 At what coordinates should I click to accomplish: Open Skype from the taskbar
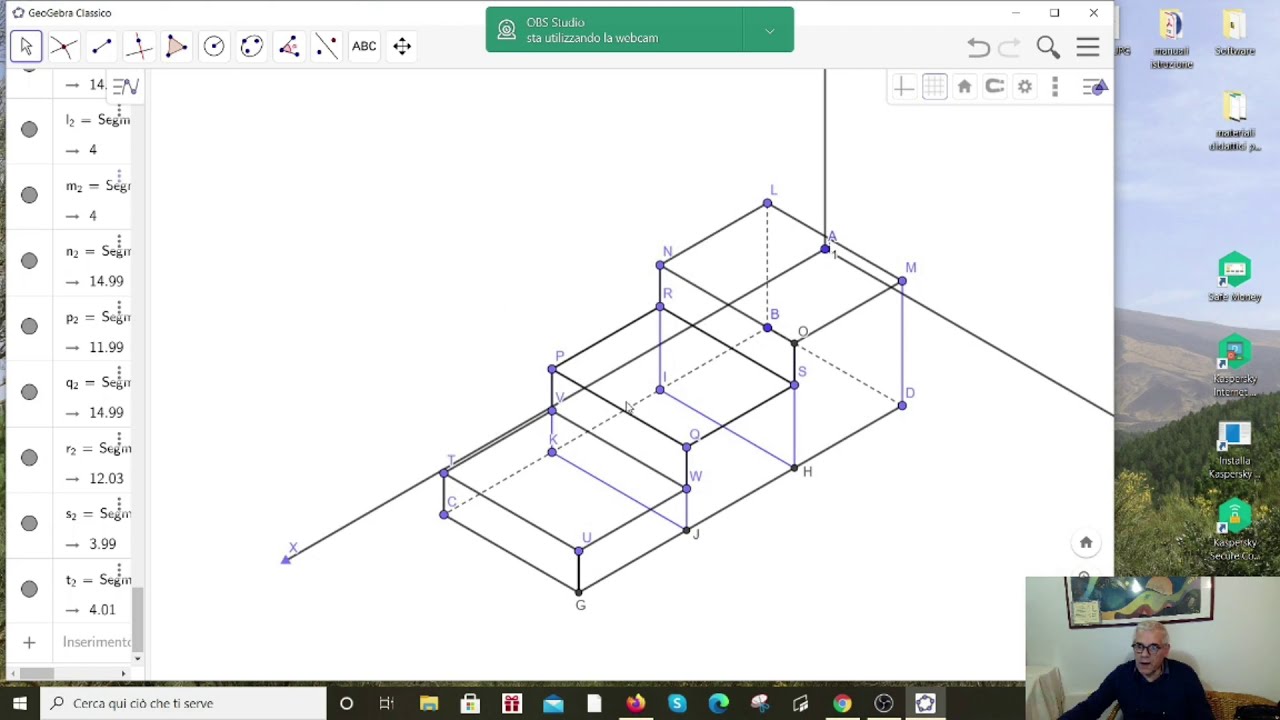(677, 703)
